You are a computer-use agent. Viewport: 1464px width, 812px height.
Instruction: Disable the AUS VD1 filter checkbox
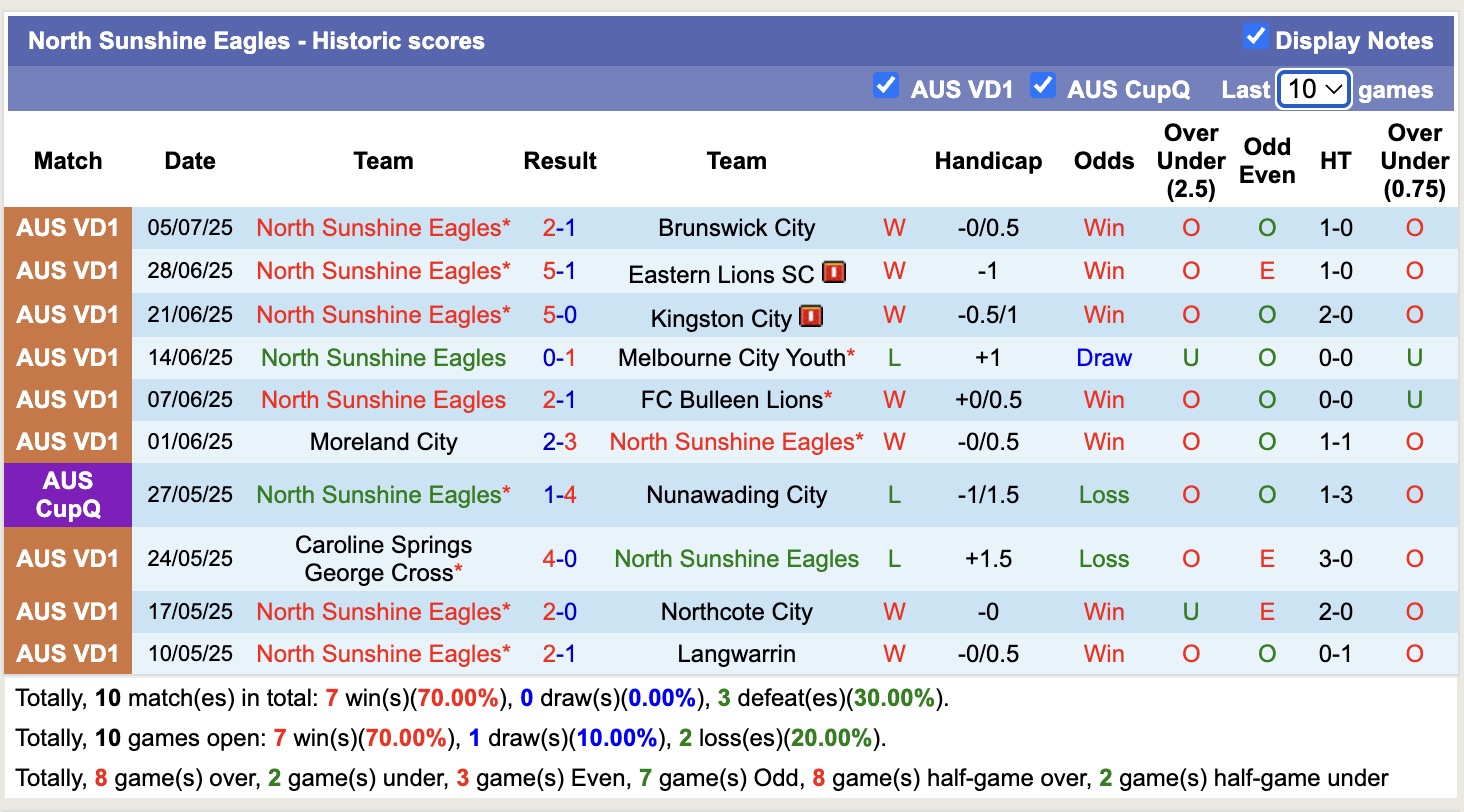click(886, 87)
